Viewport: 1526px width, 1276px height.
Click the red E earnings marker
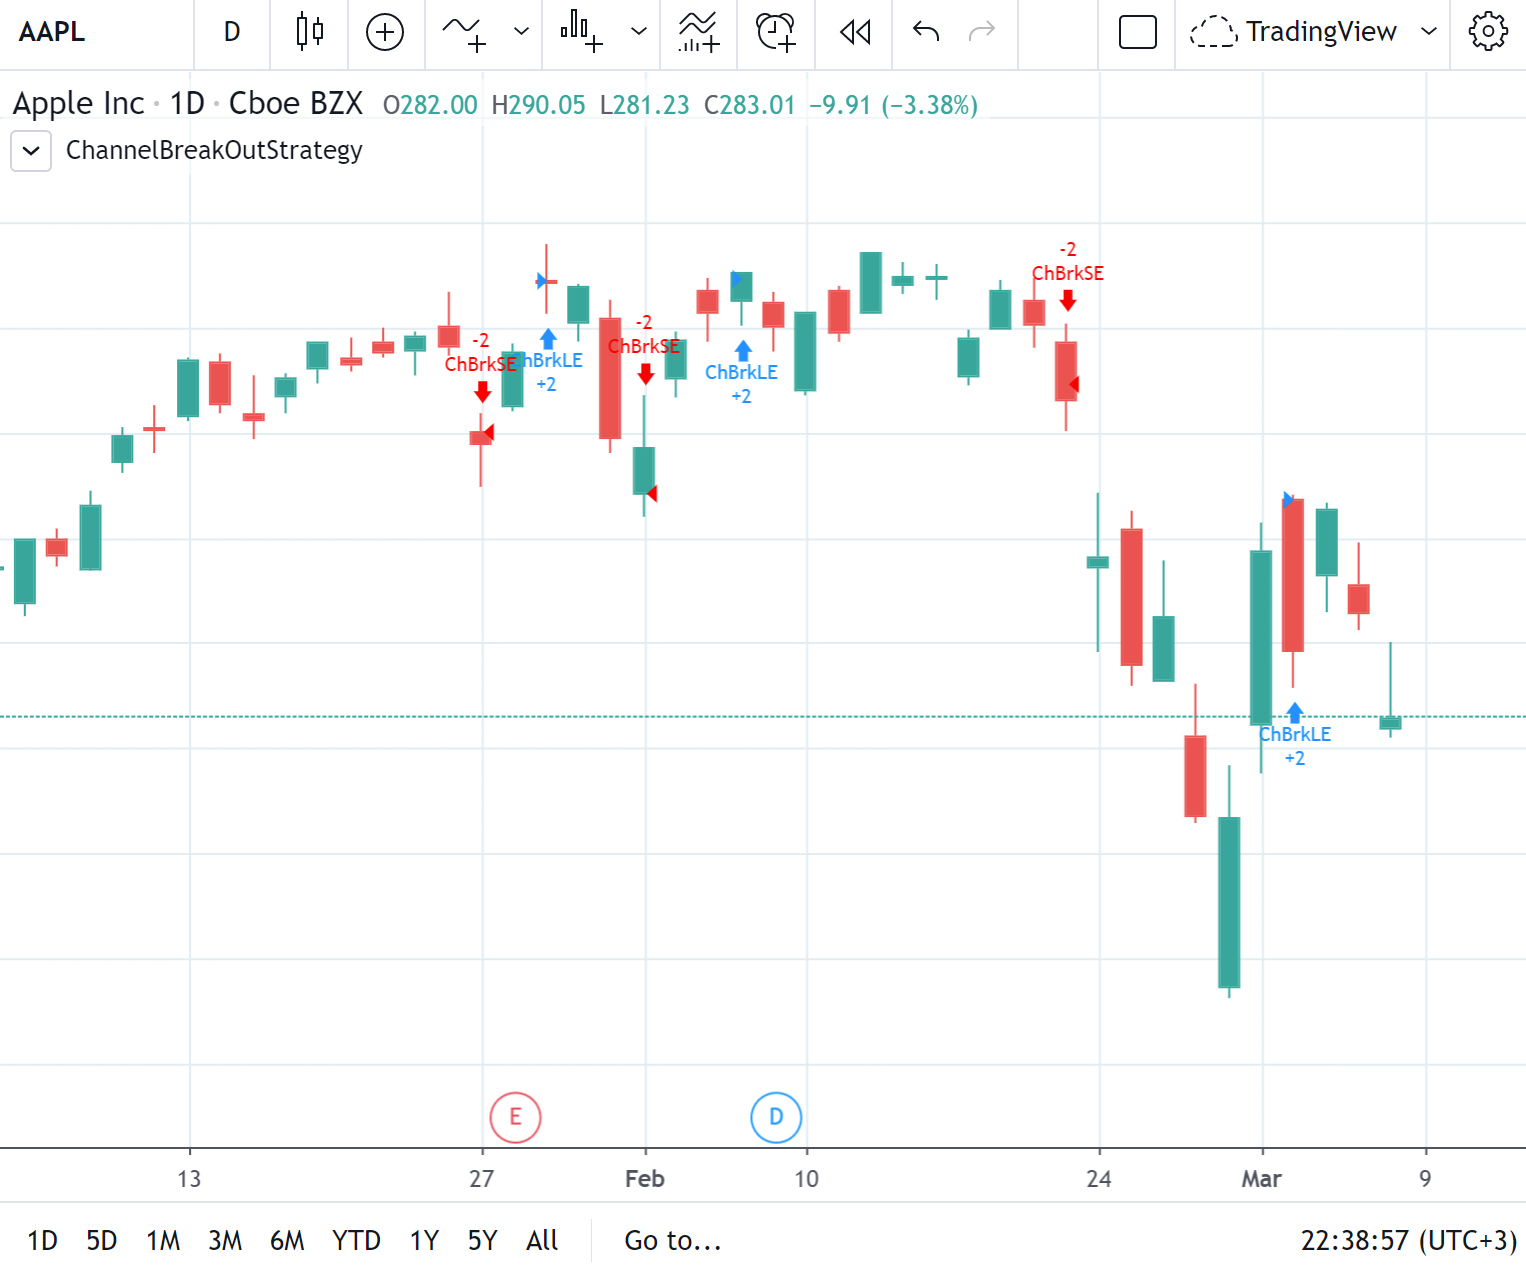pyautogui.click(x=514, y=1118)
